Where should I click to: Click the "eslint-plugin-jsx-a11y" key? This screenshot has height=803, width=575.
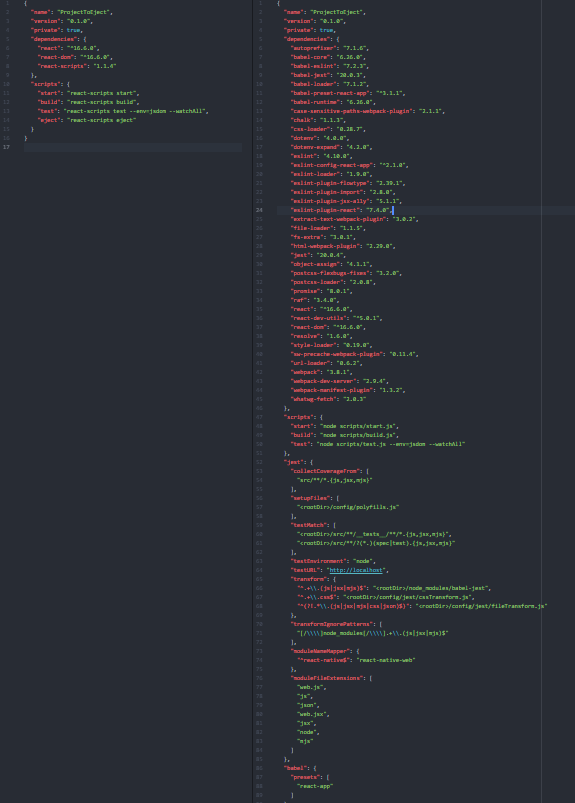[330, 201]
